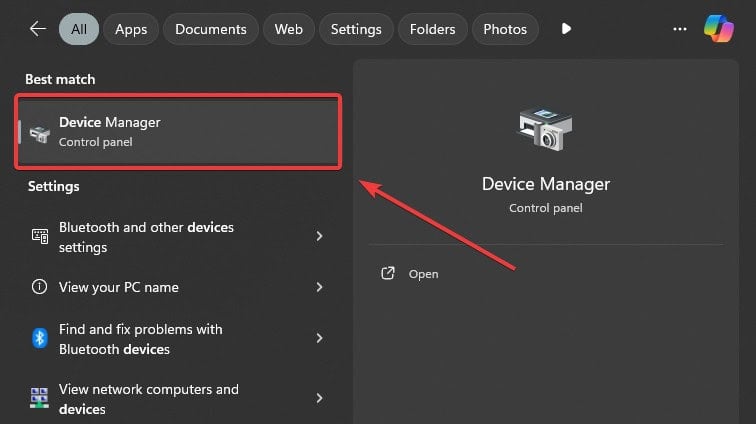This screenshot has width=756, height=424.
Task: Select Find and fix problems with Bluetooth devices
Action: tap(178, 339)
